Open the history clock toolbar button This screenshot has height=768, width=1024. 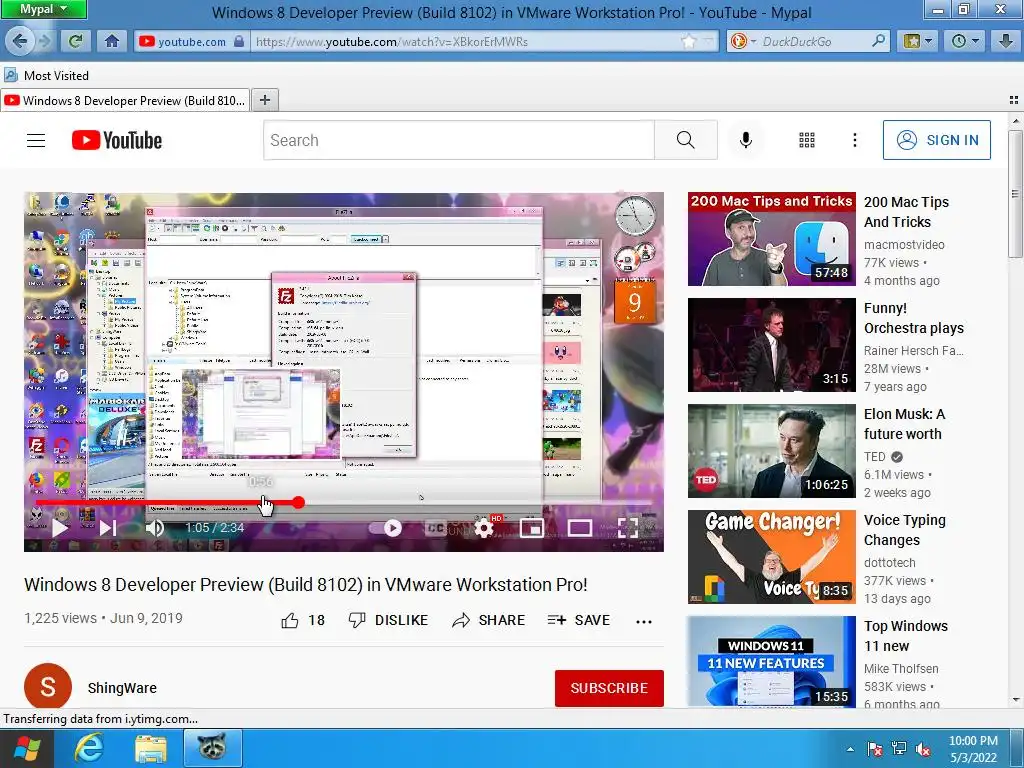[x=964, y=41]
